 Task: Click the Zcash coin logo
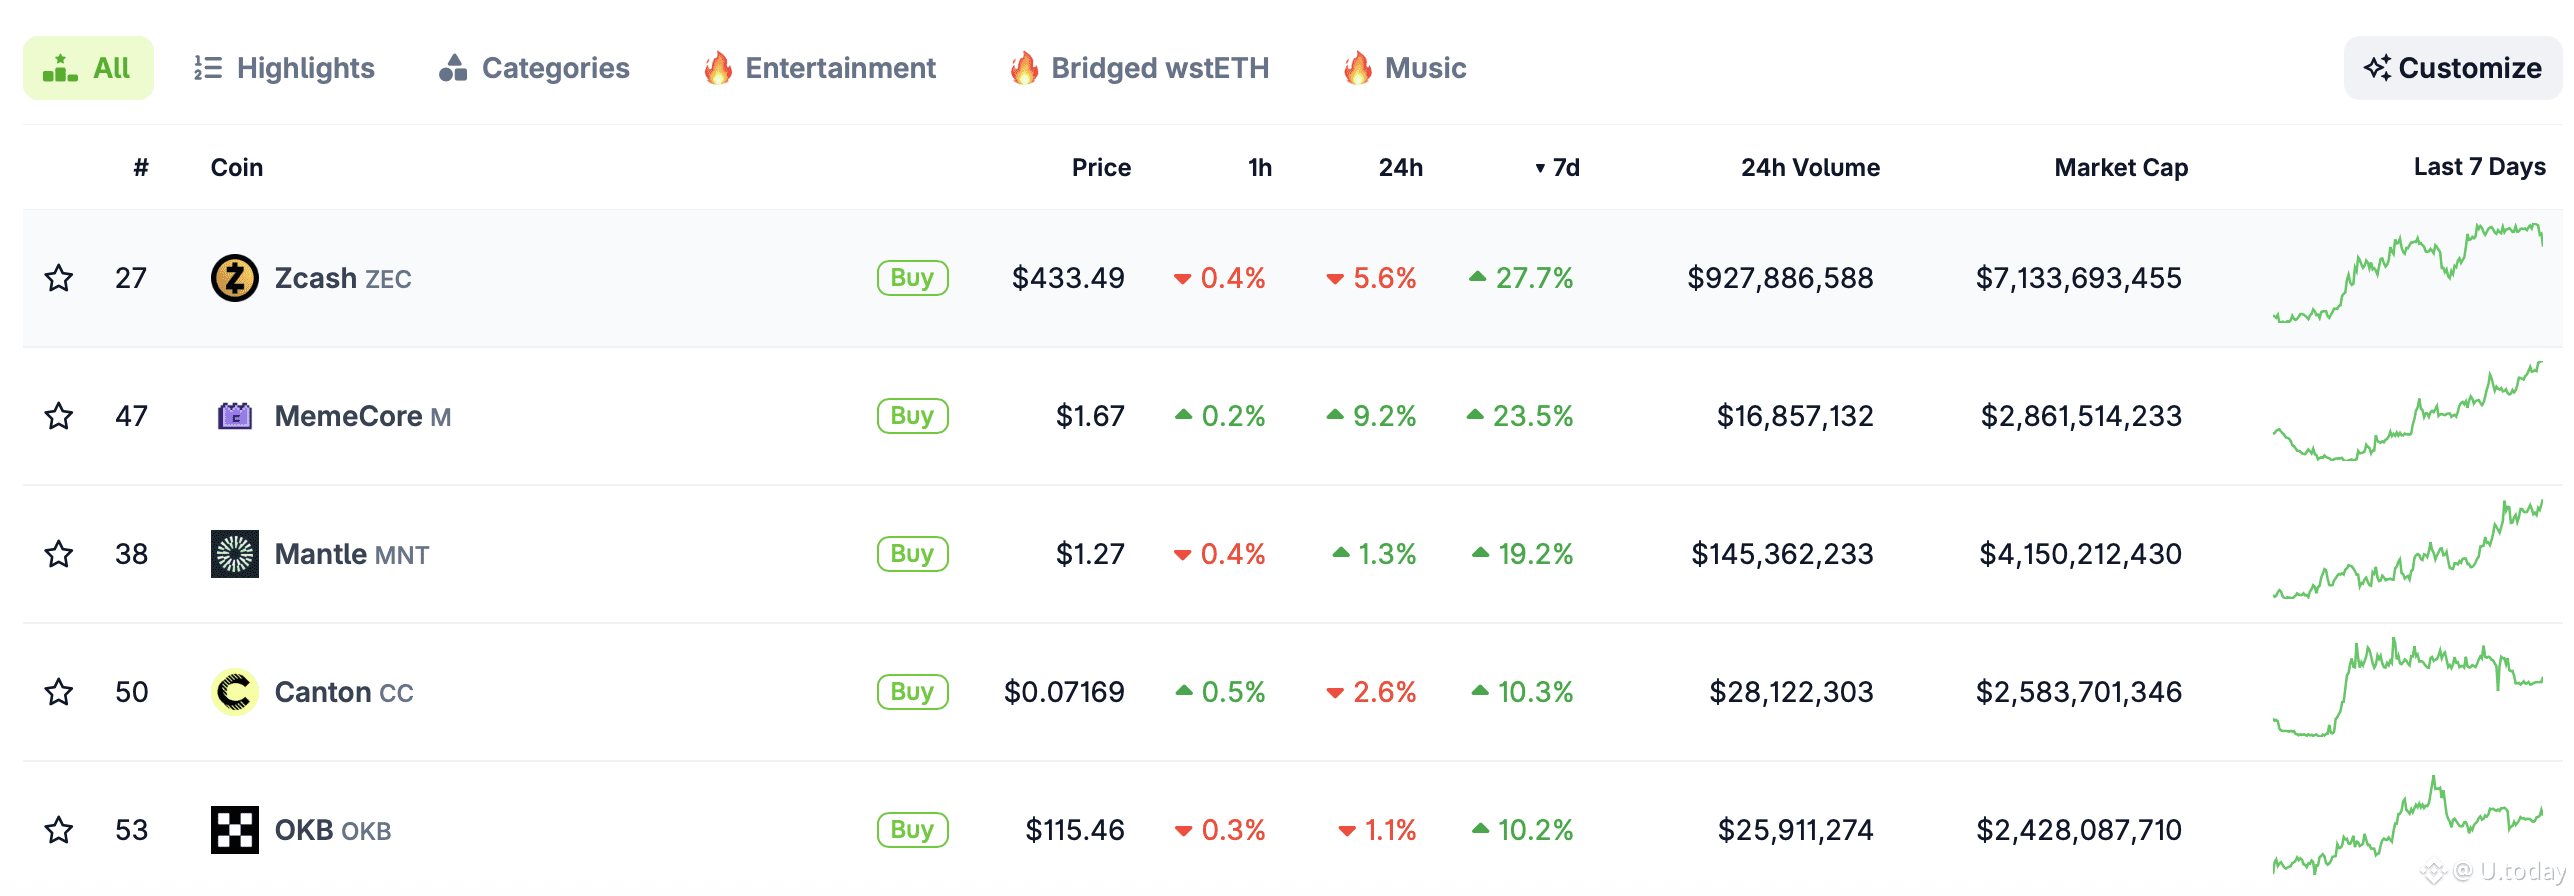[234, 278]
